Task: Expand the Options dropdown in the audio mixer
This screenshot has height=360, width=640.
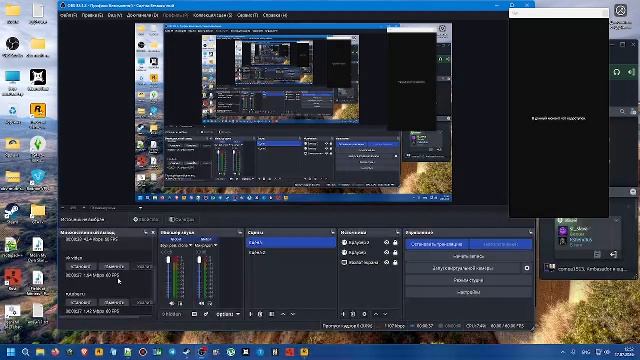Action: (x=228, y=314)
